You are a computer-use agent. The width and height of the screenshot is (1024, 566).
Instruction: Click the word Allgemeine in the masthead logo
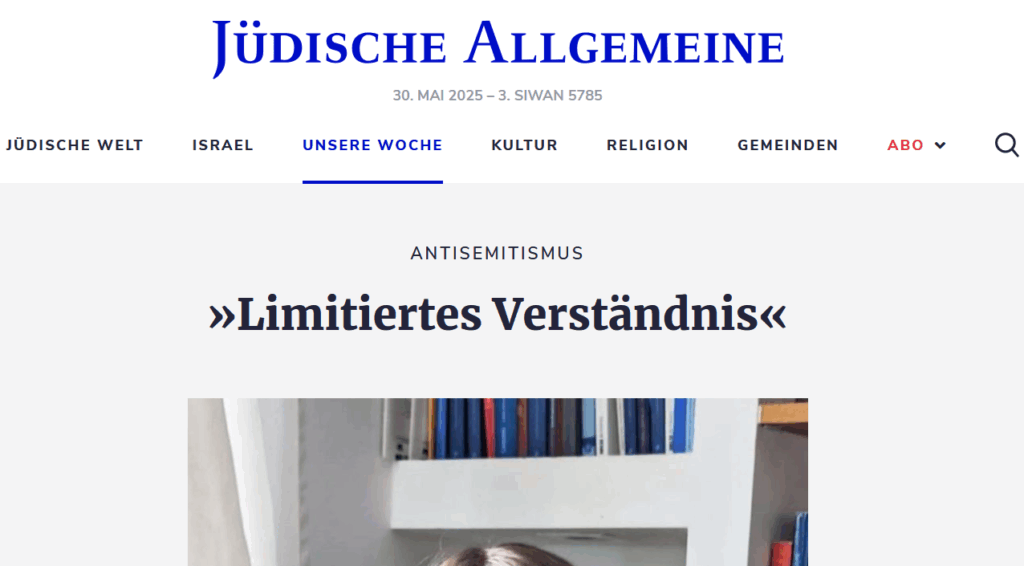coord(624,43)
